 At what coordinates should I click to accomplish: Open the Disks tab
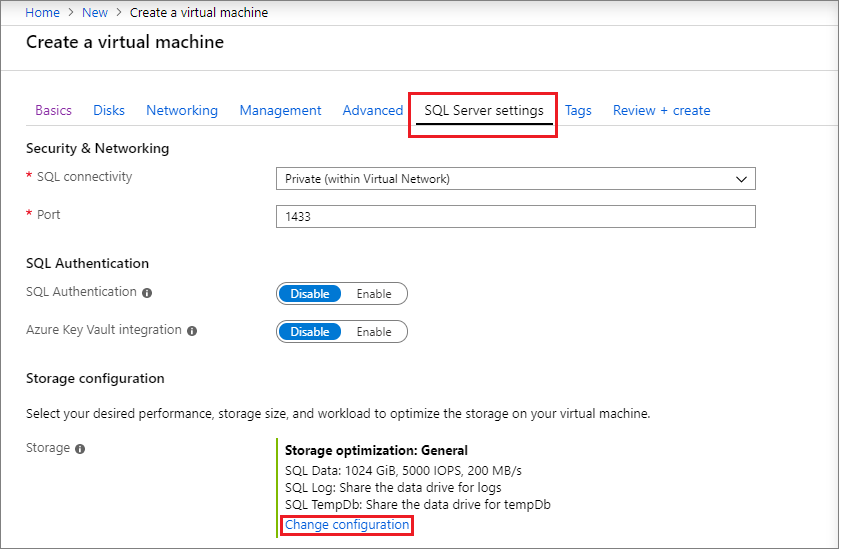[109, 111]
